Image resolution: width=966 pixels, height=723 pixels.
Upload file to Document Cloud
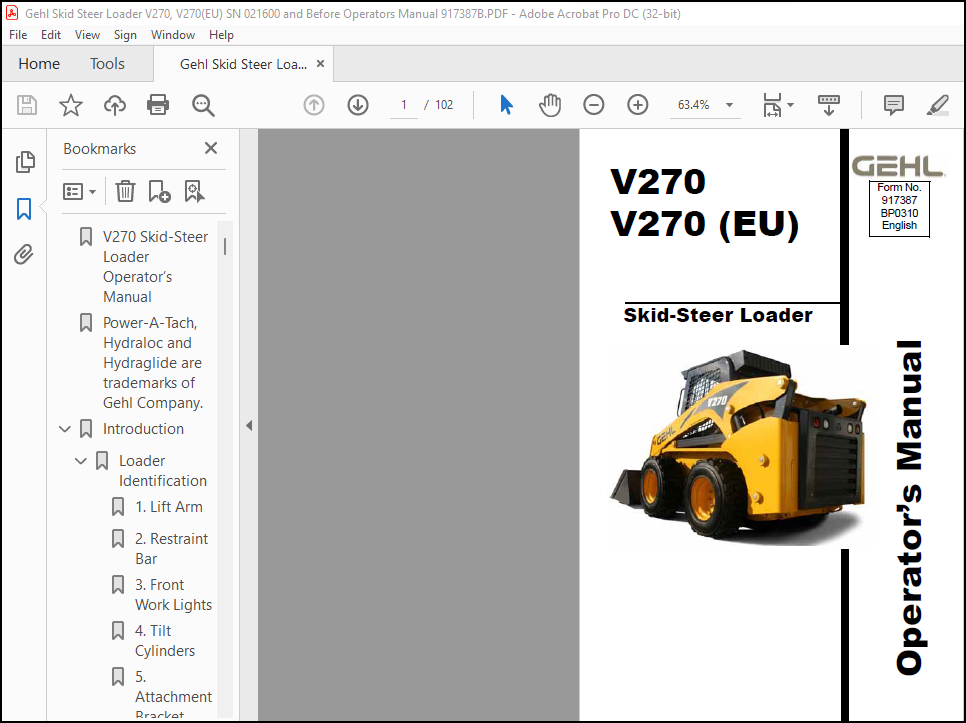(115, 105)
